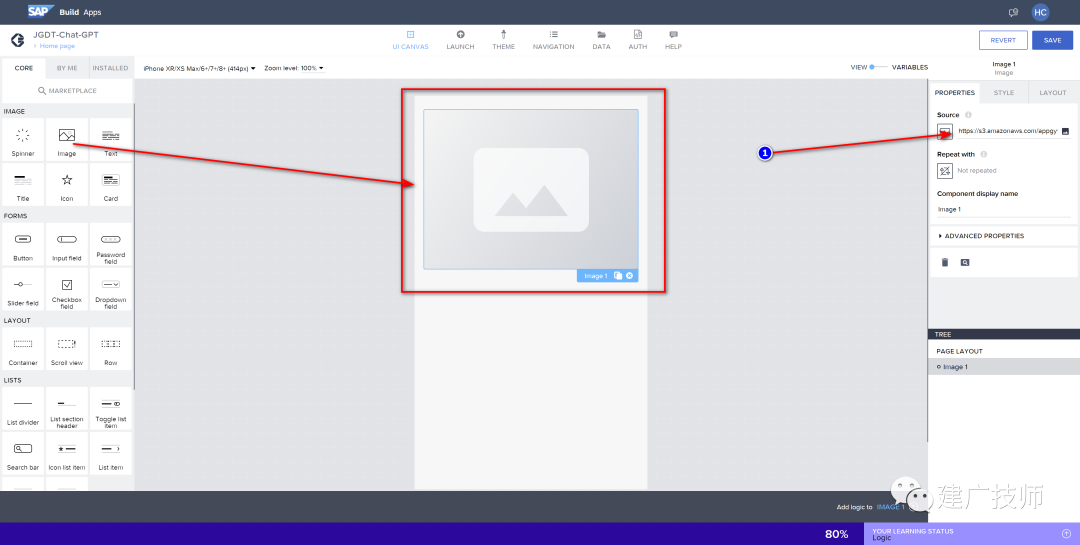Image resolution: width=1080 pixels, height=545 pixels.
Task: Open the Auth tab
Action: (638, 40)
